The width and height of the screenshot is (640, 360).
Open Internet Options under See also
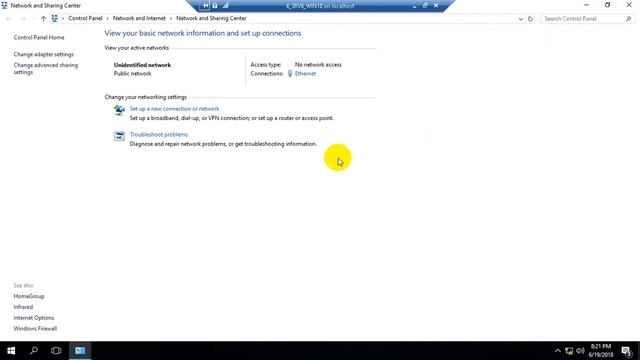click(x=34, y=318)
